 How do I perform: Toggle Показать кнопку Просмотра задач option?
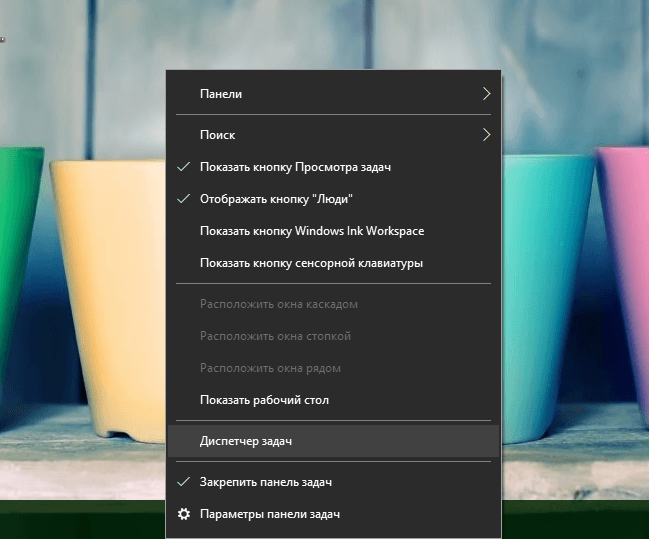[334, 167]
